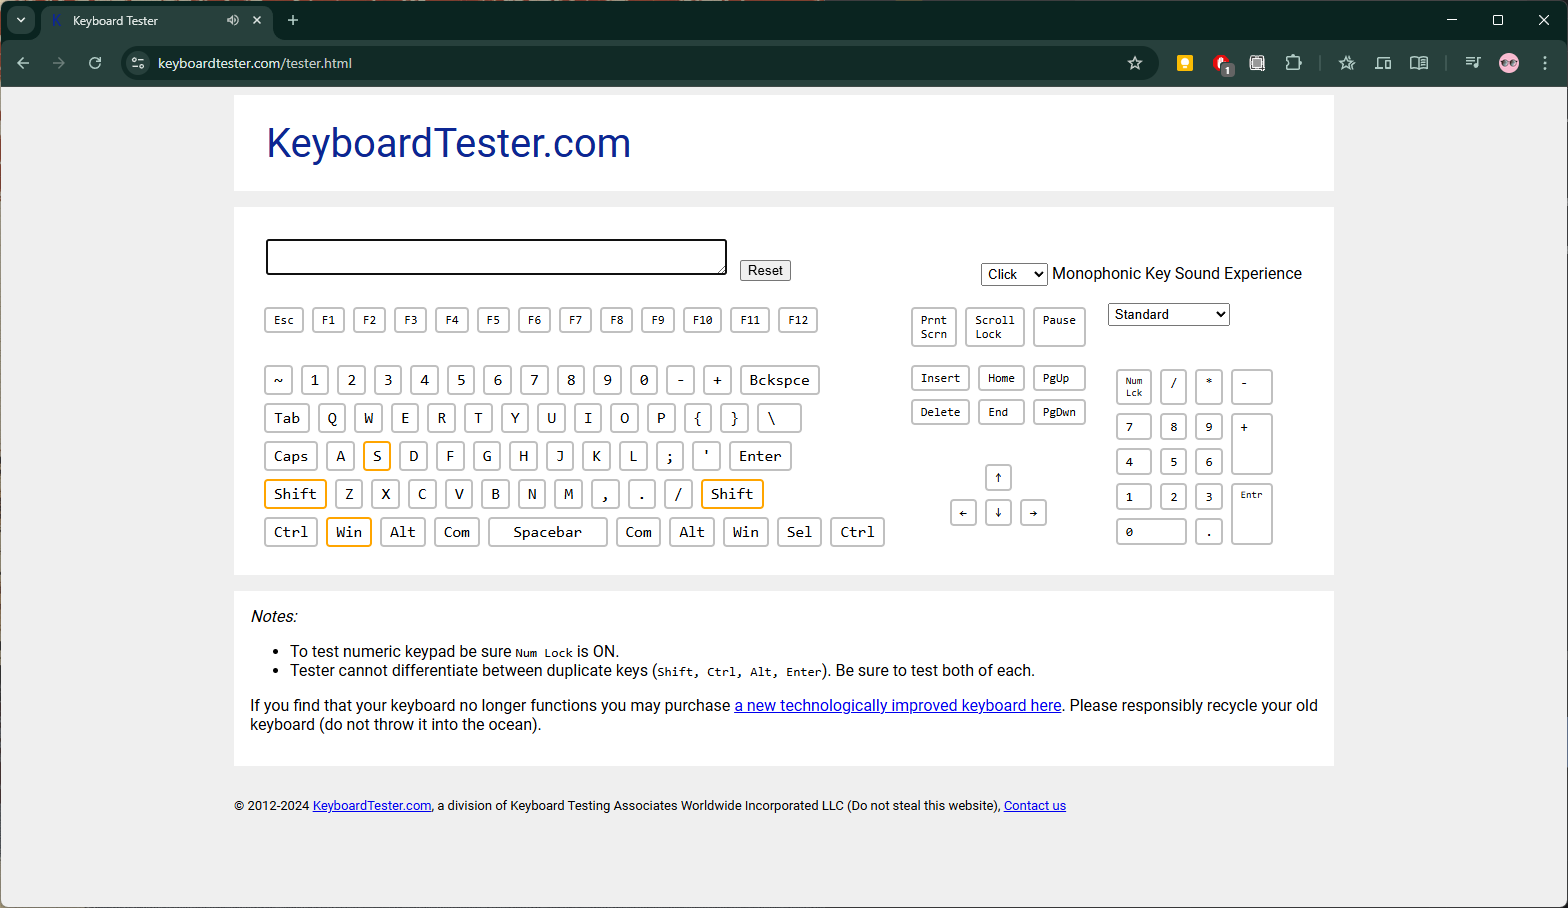Click the address bar URL
This screenshot has width=1568, height=908.
[255, 63]
